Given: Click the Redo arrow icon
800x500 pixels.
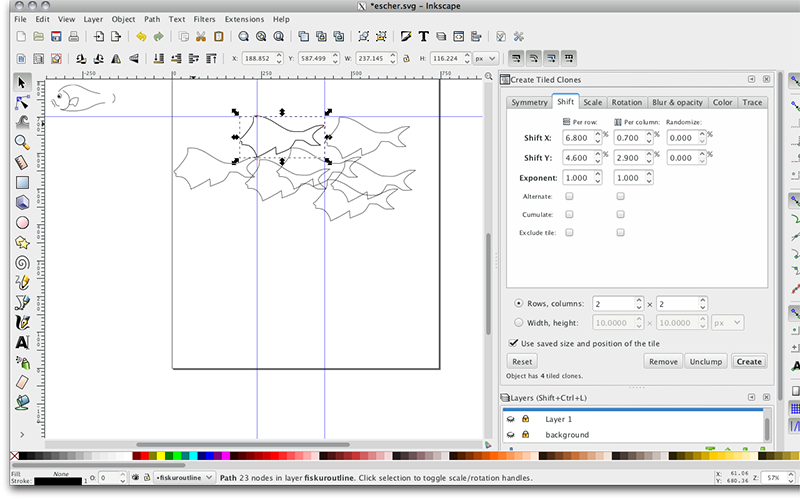Looking at the screenshot, I should point(159,37).
